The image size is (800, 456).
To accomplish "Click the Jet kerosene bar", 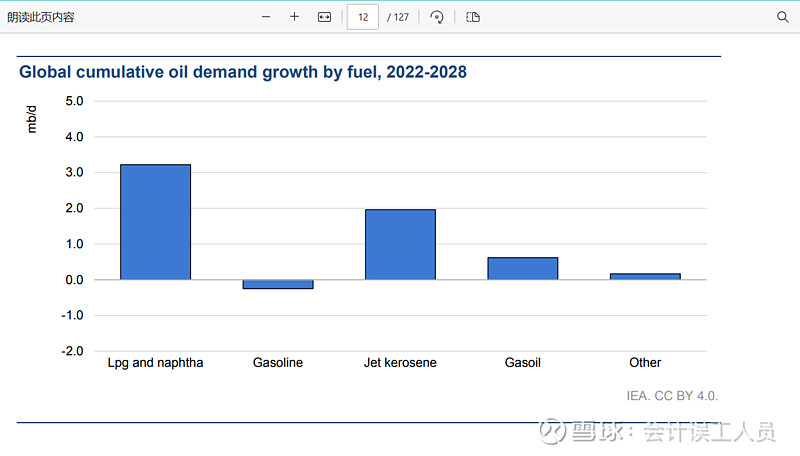I will click(x=401, y=244).
